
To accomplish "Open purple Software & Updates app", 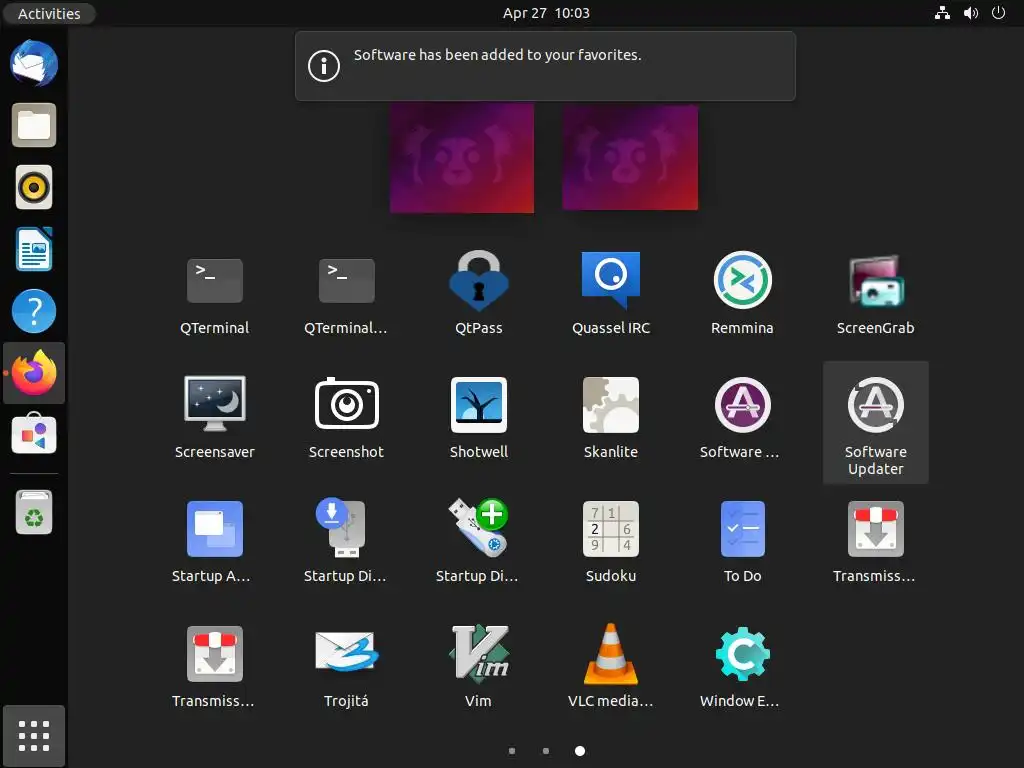I will click(x=743, y=418).
